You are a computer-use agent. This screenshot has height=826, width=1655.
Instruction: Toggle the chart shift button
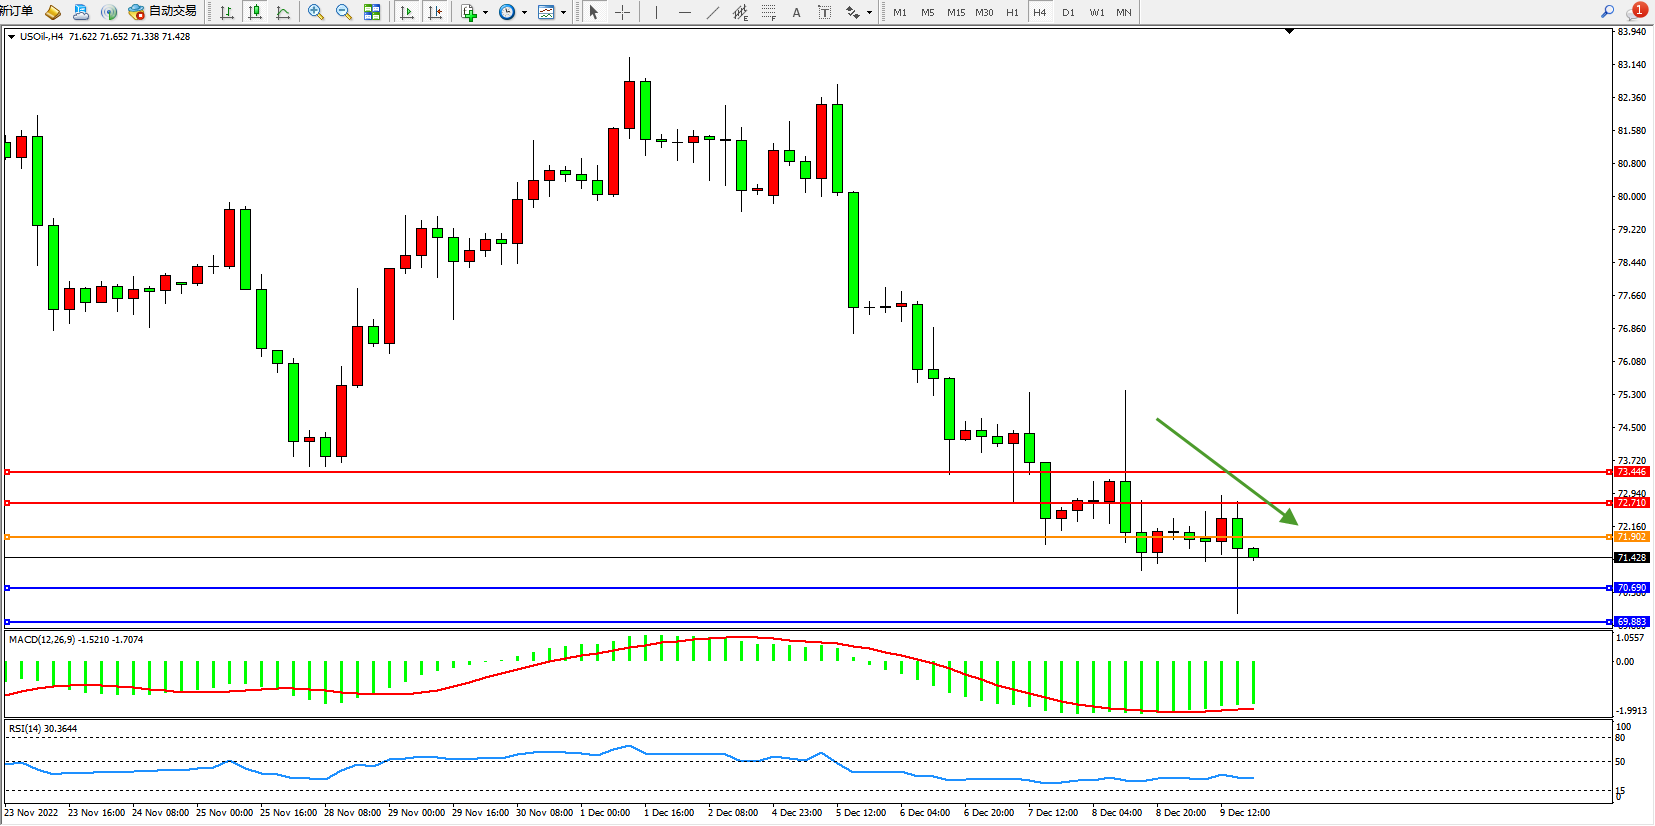(435, 12)
